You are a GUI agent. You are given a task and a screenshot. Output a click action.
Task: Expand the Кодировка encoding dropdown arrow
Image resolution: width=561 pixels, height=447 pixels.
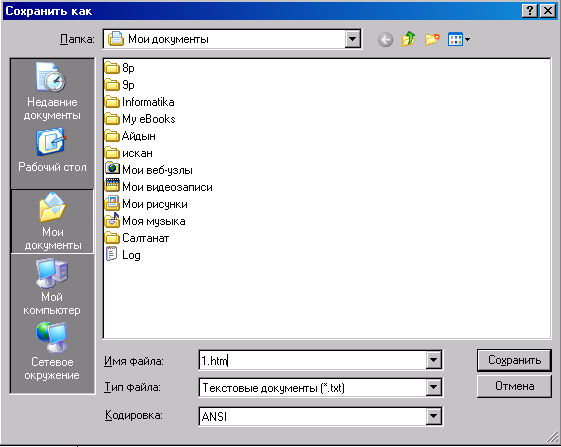(433, 416)
